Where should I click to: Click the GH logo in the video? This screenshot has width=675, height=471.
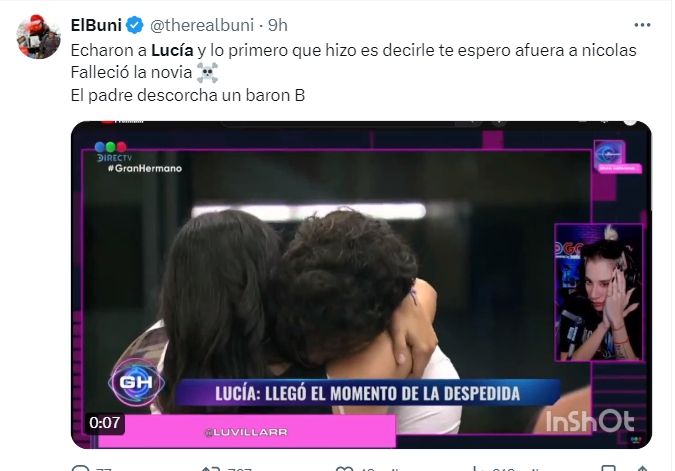tap(136, 382)
